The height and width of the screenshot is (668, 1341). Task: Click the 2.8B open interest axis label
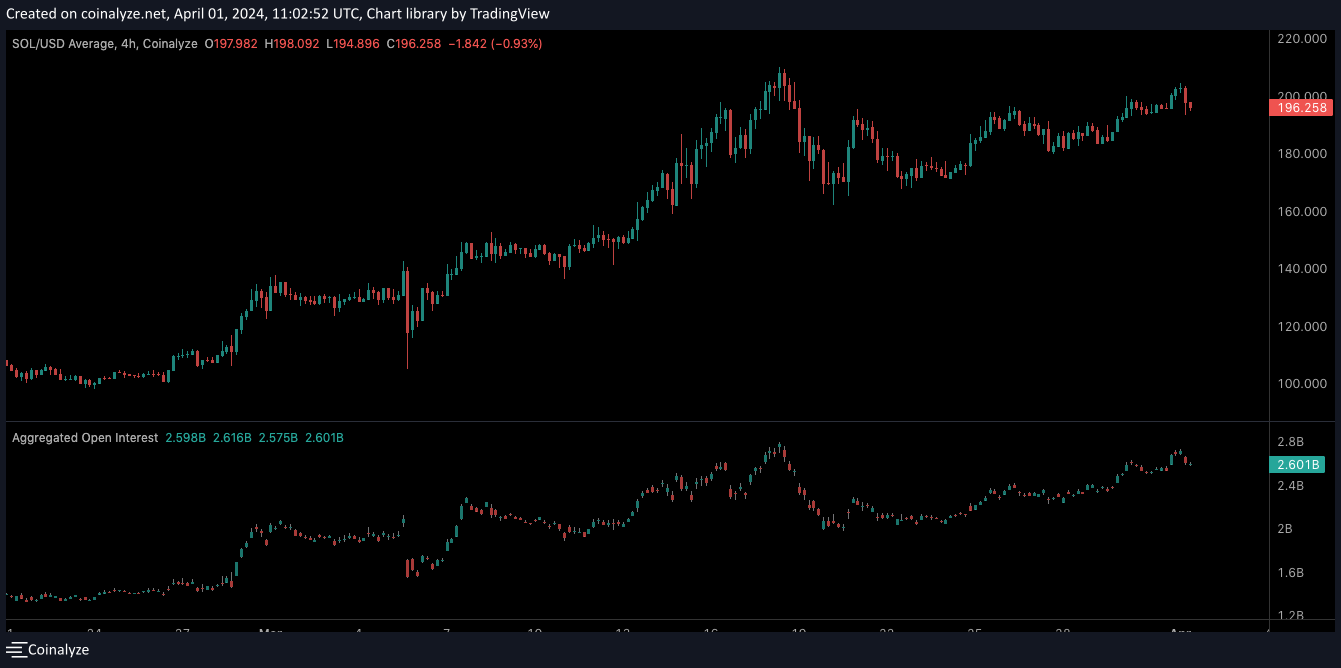point(1291,441)
